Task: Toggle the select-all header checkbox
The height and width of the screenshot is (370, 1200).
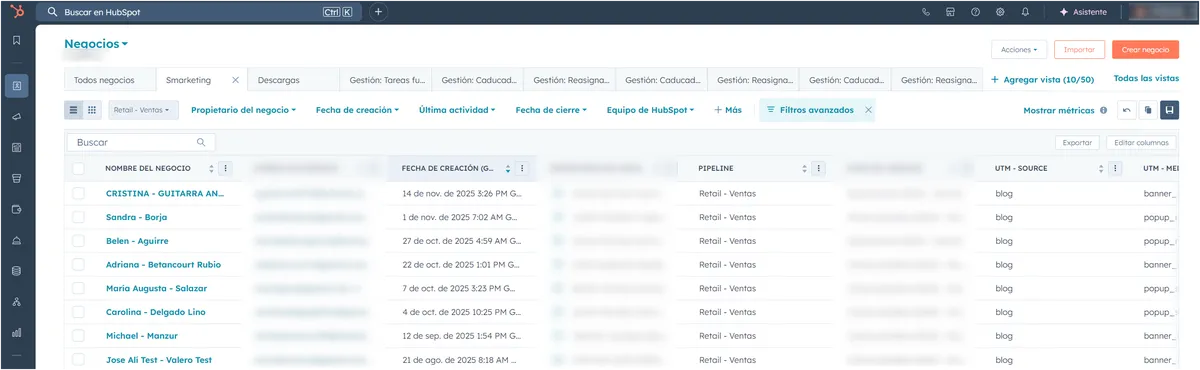Action: tap(79, 169)
